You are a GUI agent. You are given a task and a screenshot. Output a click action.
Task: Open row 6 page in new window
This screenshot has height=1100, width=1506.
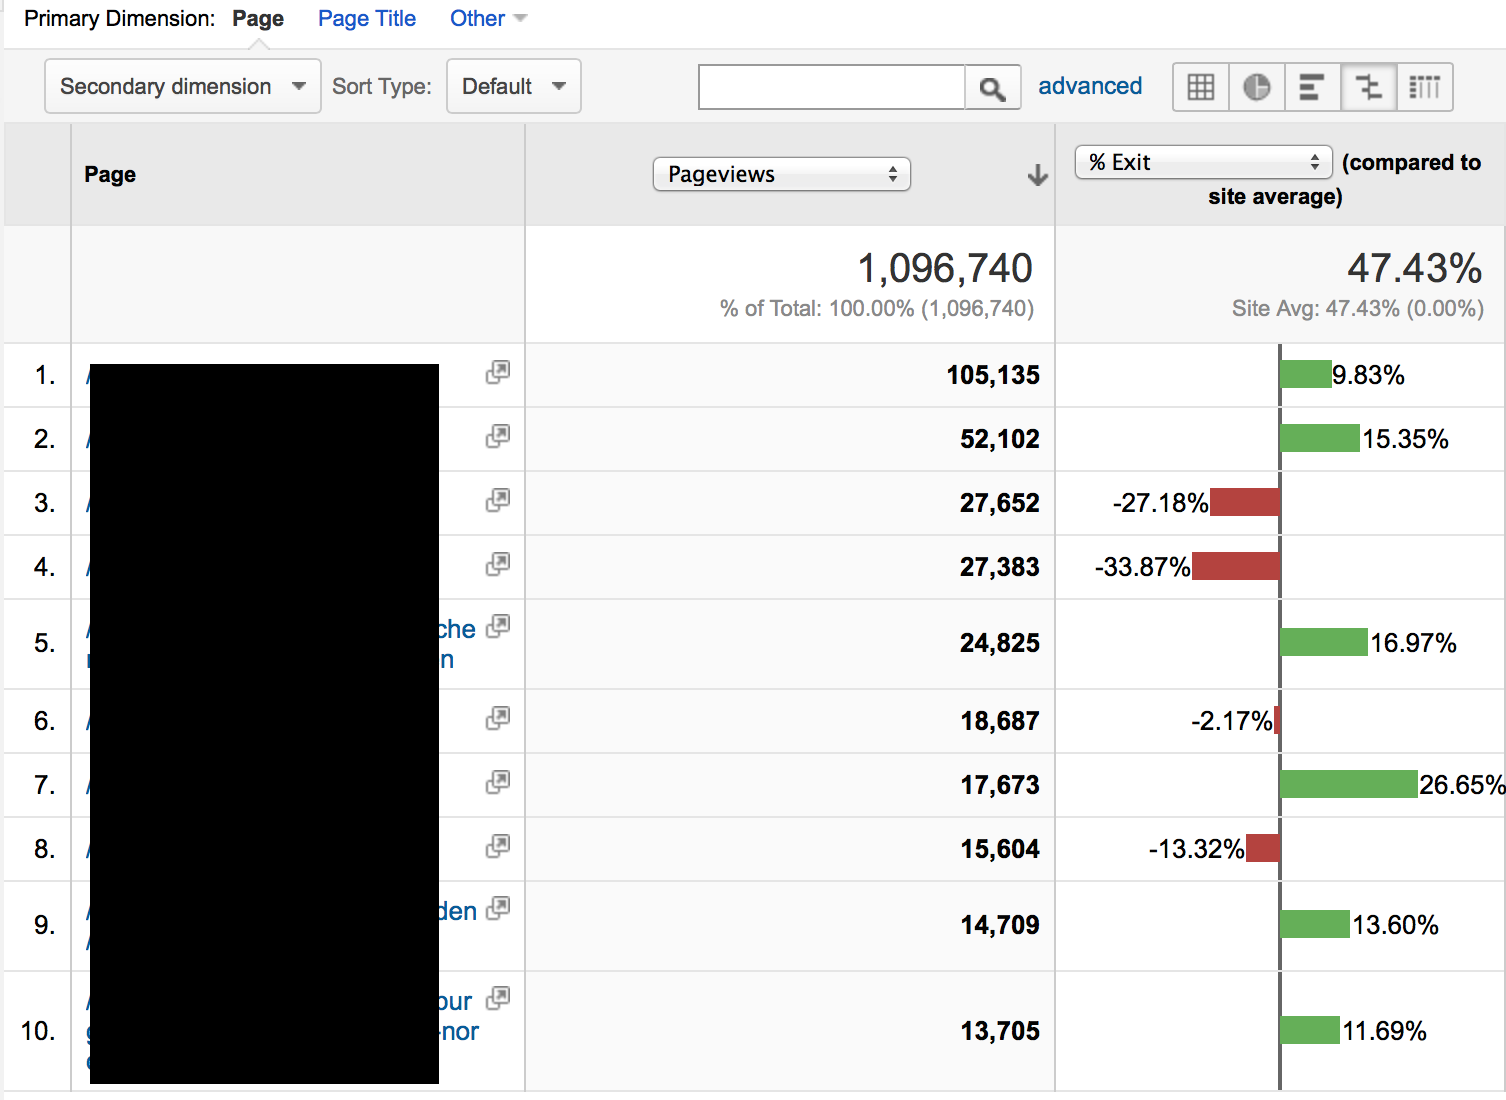click(498, 718)
